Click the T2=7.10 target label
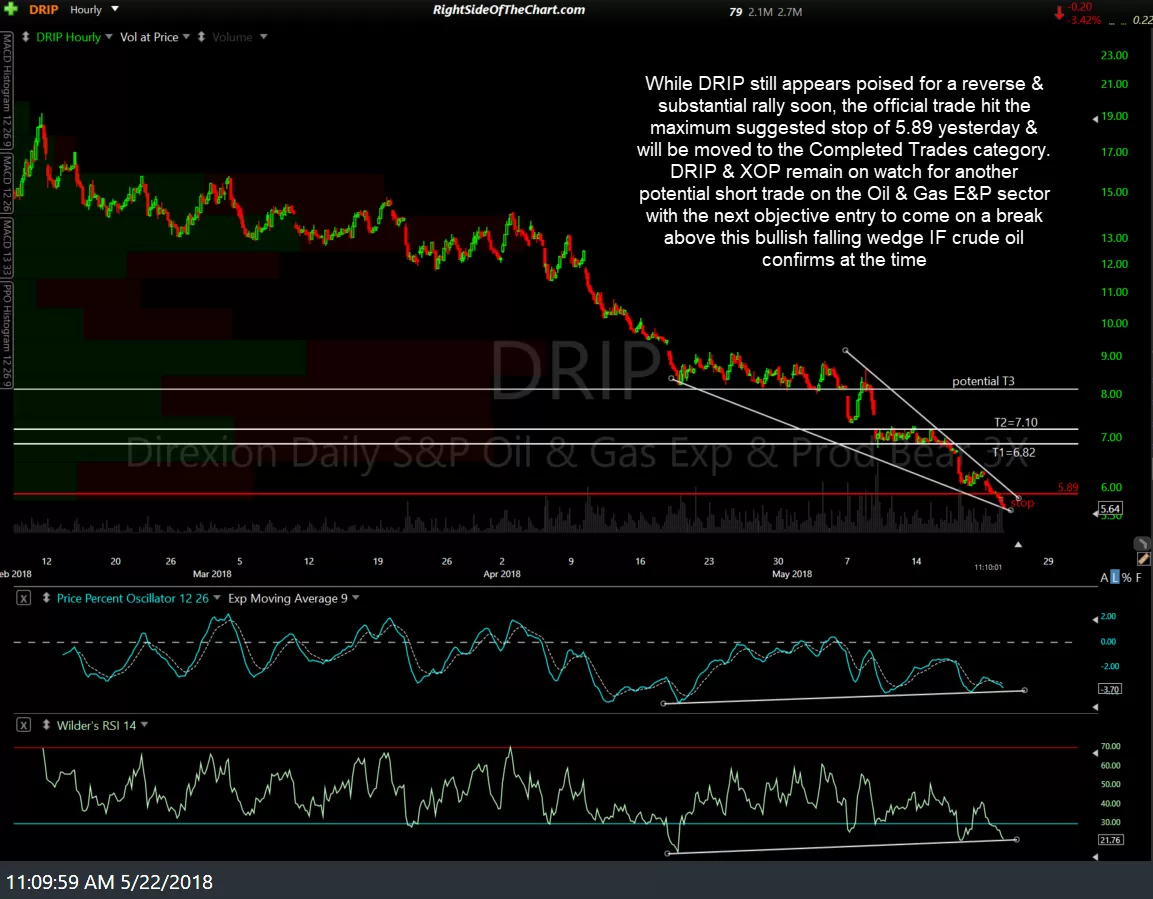The image size is (1153, 899). 1015,422
